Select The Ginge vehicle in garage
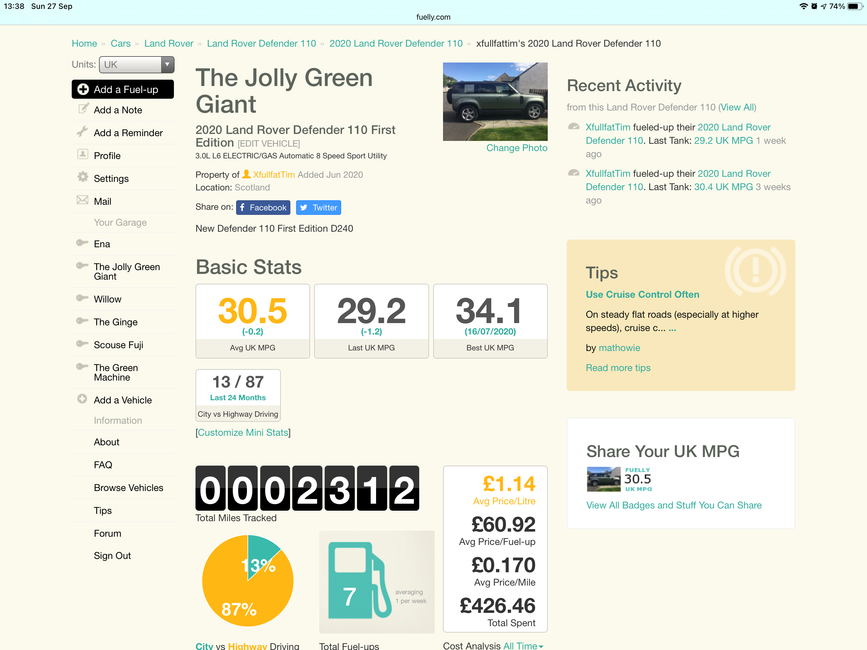 point(116,322)
